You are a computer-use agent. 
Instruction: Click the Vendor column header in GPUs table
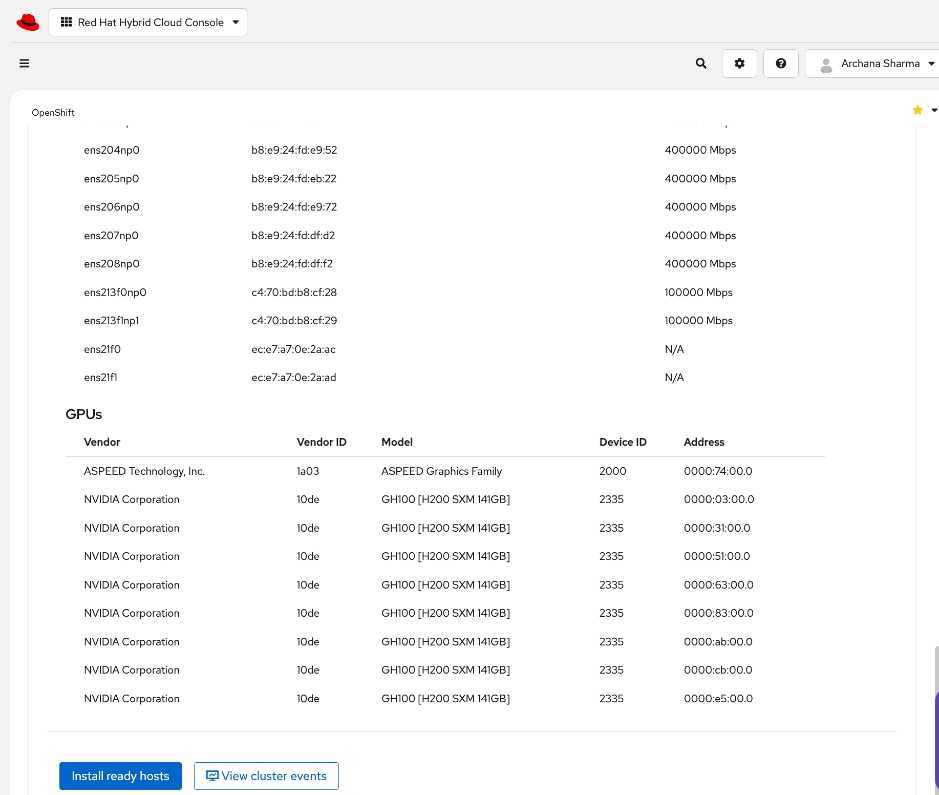click(x=102, y=442)
